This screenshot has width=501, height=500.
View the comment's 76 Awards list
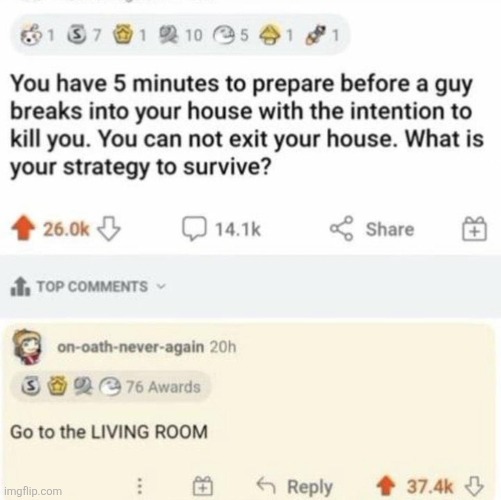[111, 387]
